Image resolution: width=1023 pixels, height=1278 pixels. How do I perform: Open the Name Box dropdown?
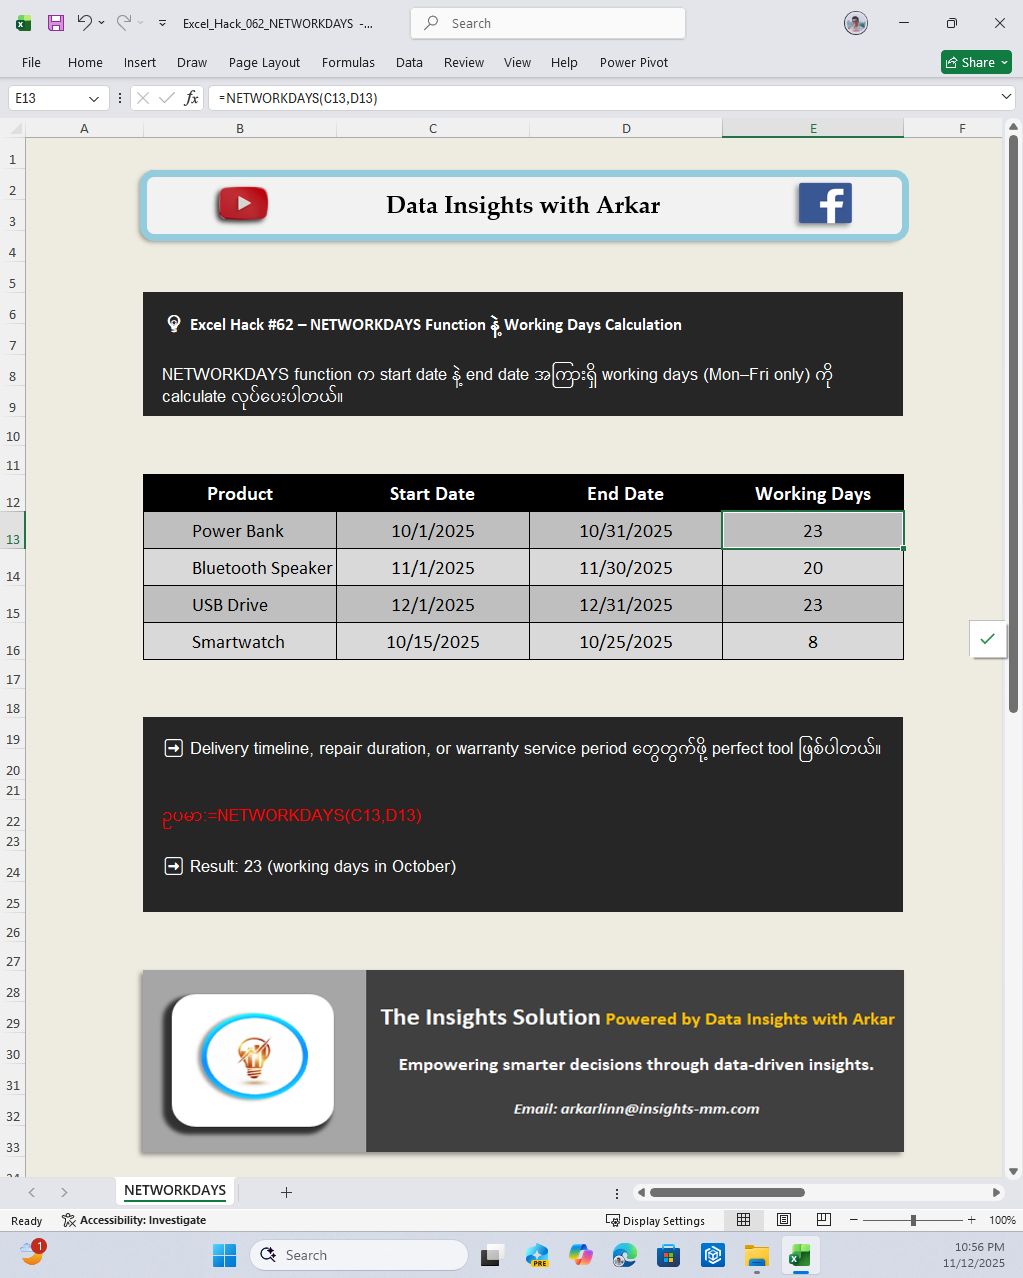tap(93, 98)
